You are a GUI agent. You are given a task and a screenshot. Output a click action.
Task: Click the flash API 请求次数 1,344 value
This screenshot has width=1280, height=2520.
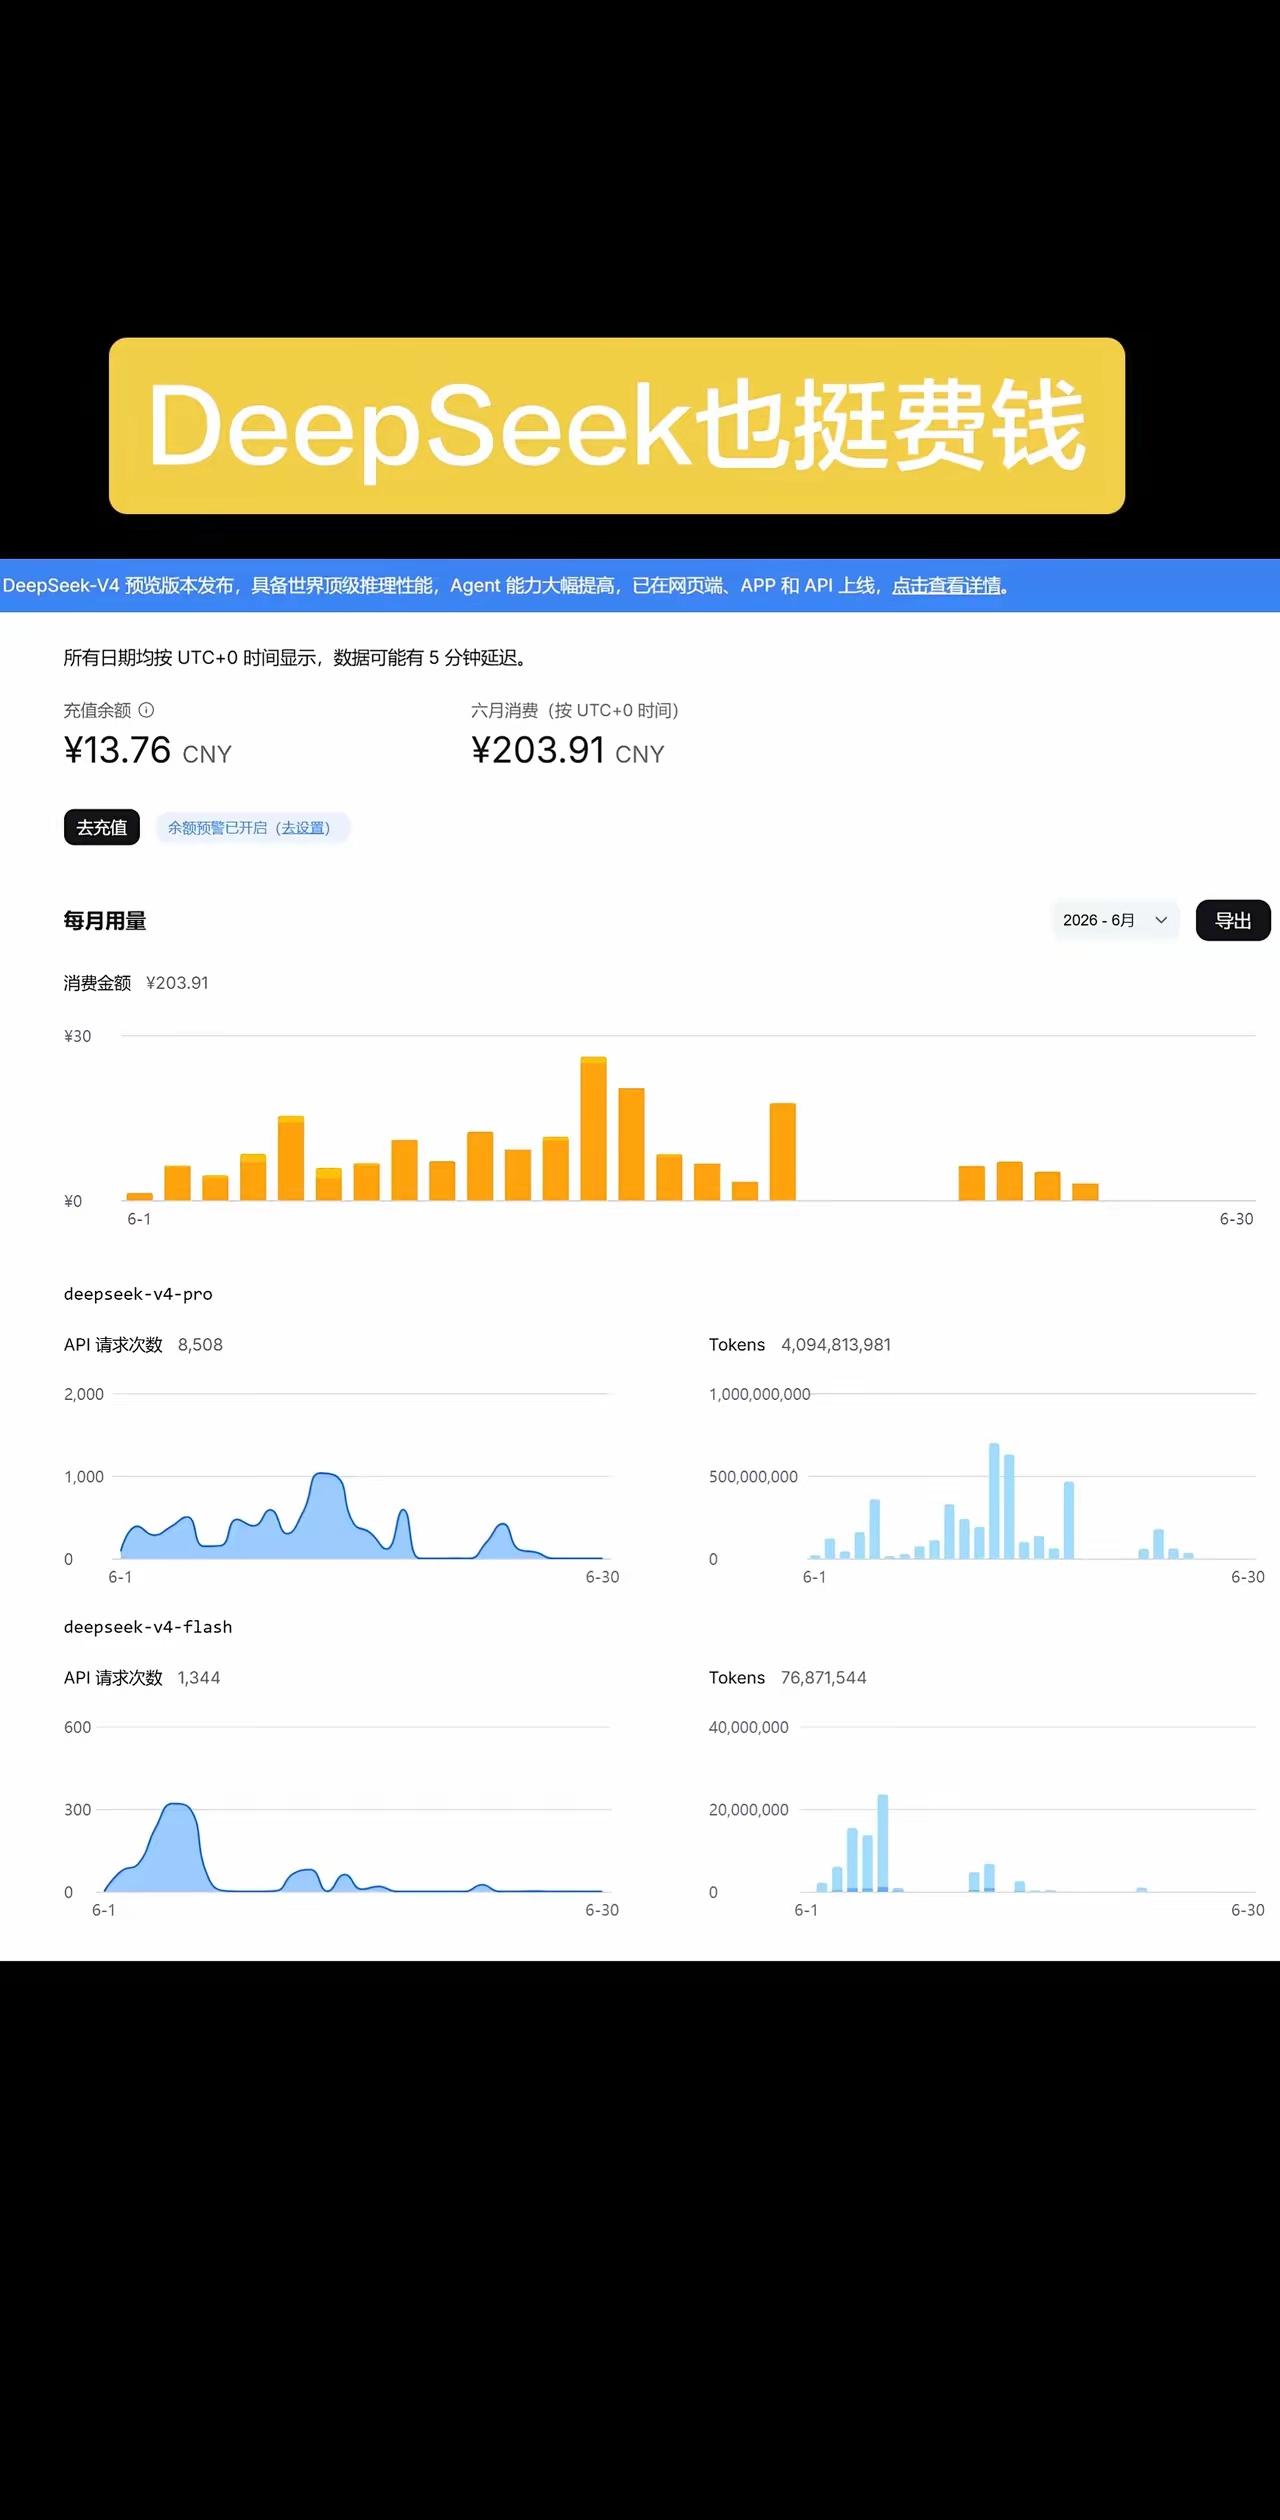point(199,1678)
